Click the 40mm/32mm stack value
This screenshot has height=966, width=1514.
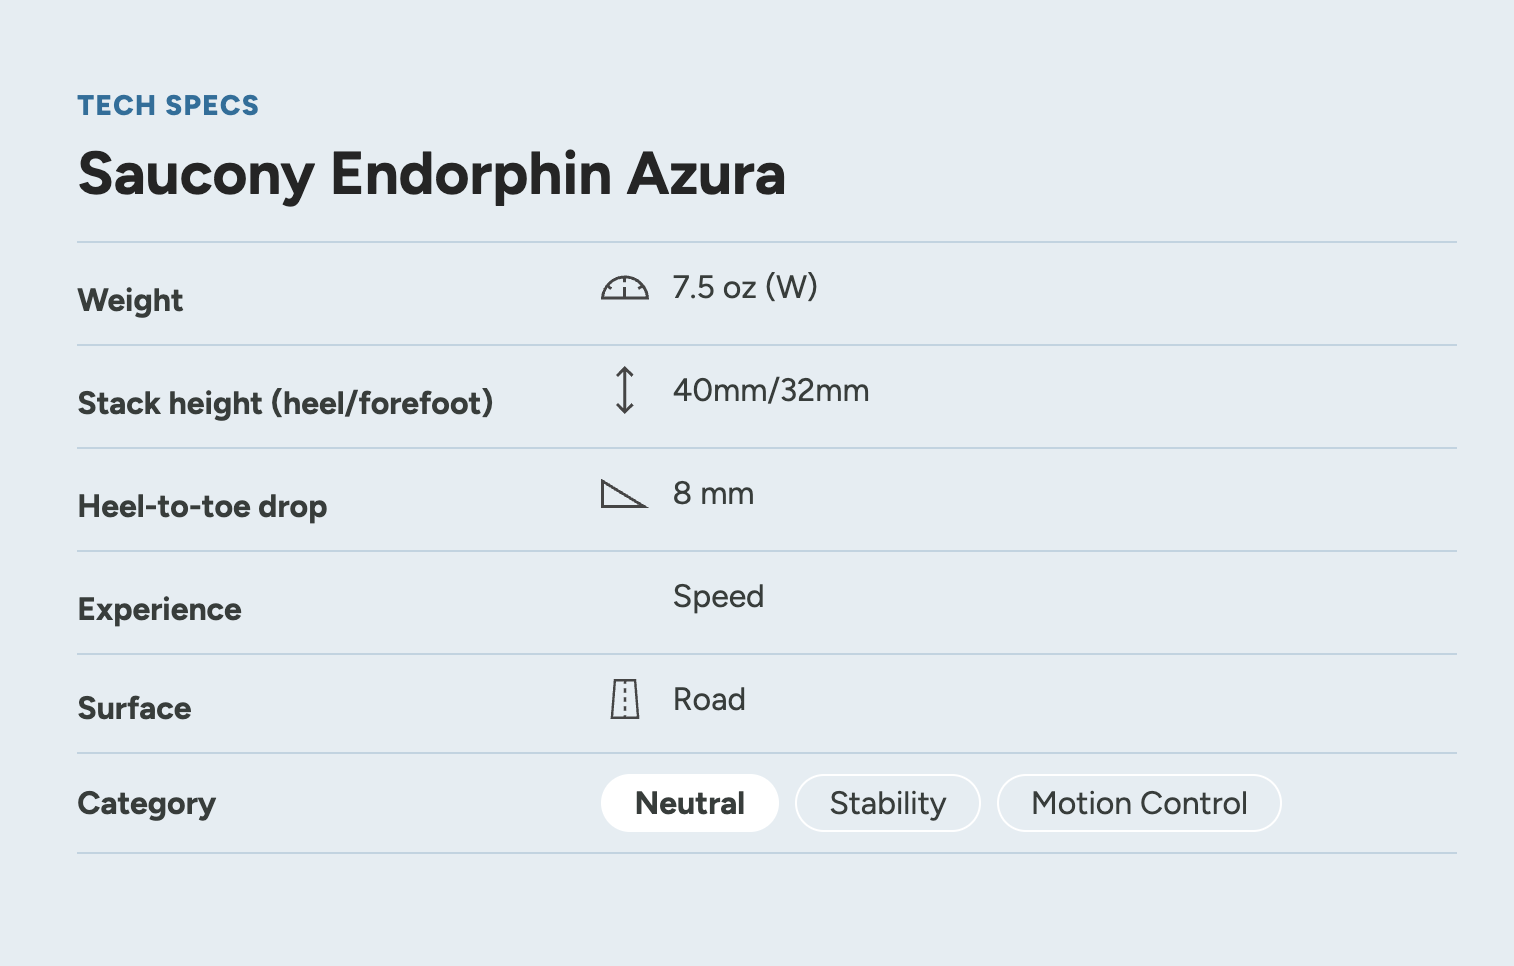coord(771,390)
